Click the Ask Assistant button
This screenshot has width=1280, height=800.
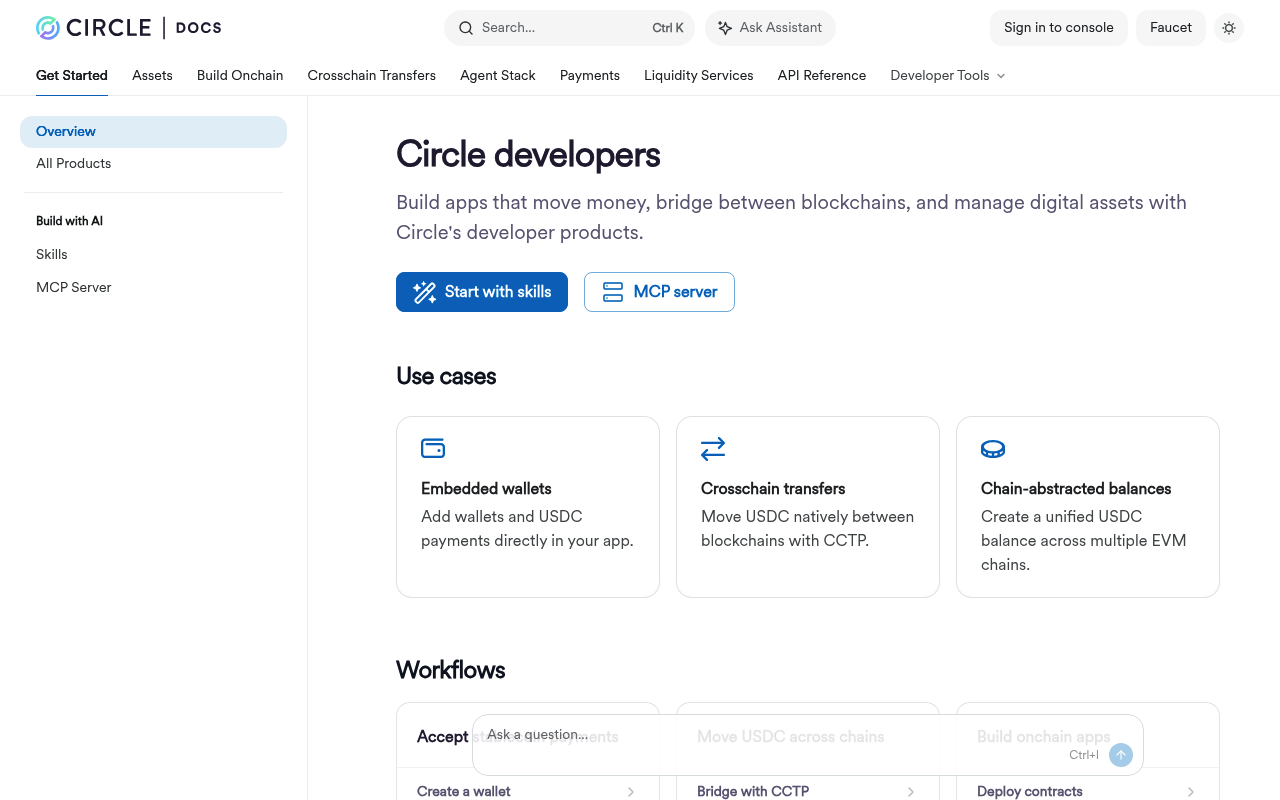click(x=770, y=28)
